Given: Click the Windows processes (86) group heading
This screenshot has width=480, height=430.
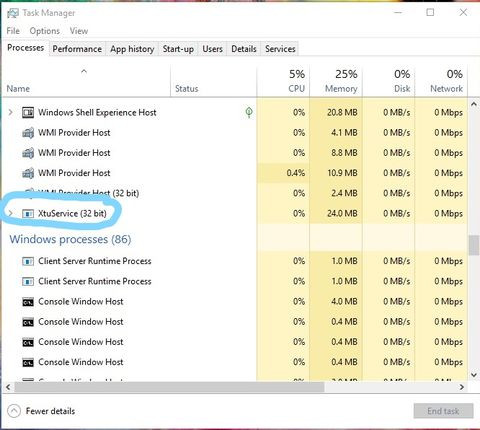Looking at the screenshot, I should [x=70, y=239].
